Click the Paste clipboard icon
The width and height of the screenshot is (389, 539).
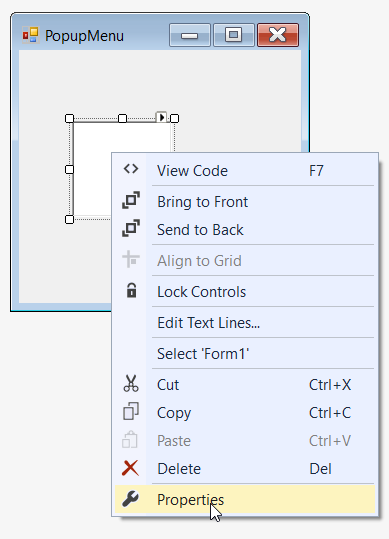[x=130, y=439]
